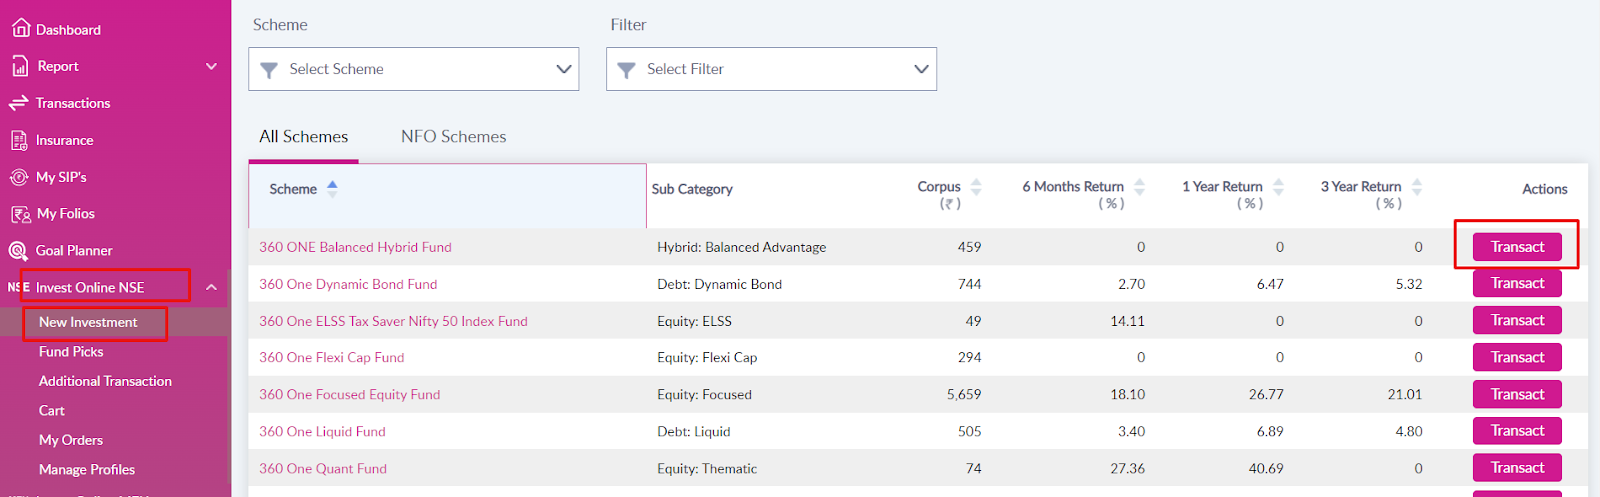The image size is (1600, 497).
Task: Transact on 360 One Focused Equity Fund
Action: (x=1517, y=394)
